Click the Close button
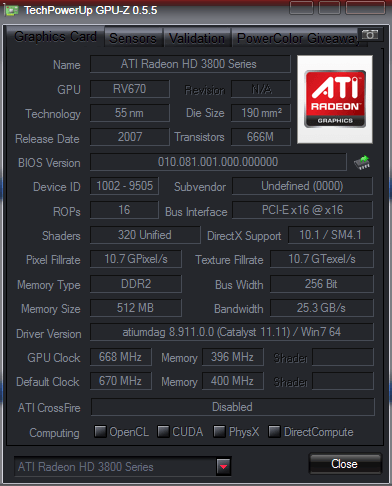The image size is (392, 486). (x=345, y=464)
